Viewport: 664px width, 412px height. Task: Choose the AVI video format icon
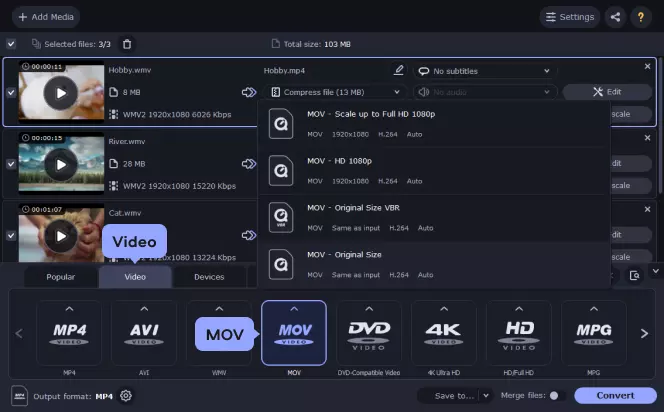[x=144, y=333]
